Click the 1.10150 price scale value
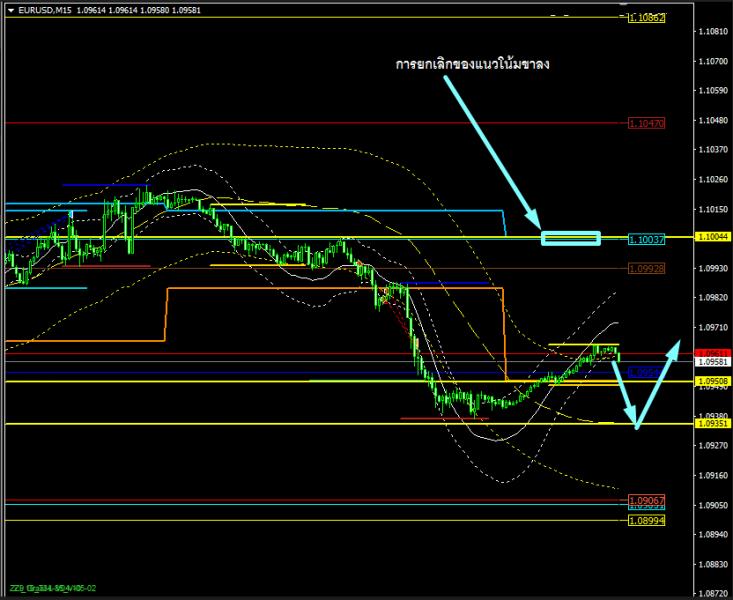The height and width of the screenshot is (600, 733). coord(713,209)
